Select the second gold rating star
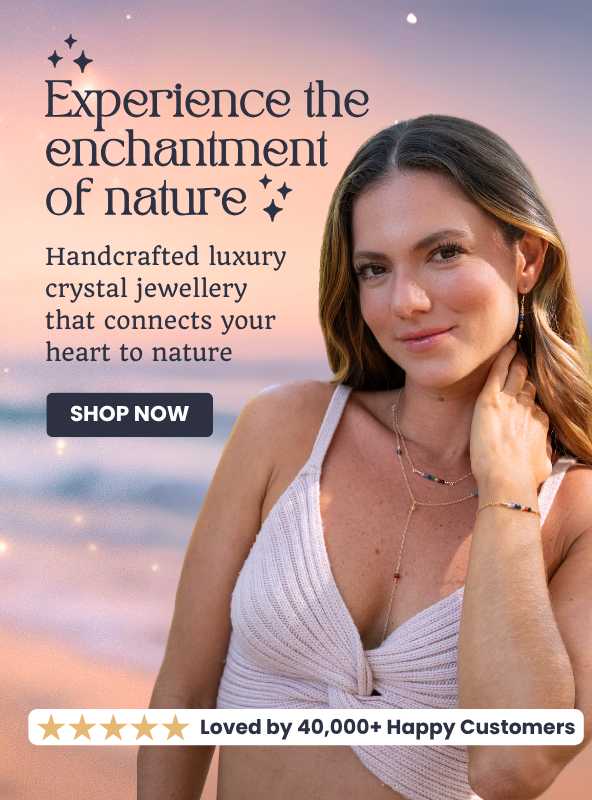This screenshot has width=592, height=800. [82, 727]
